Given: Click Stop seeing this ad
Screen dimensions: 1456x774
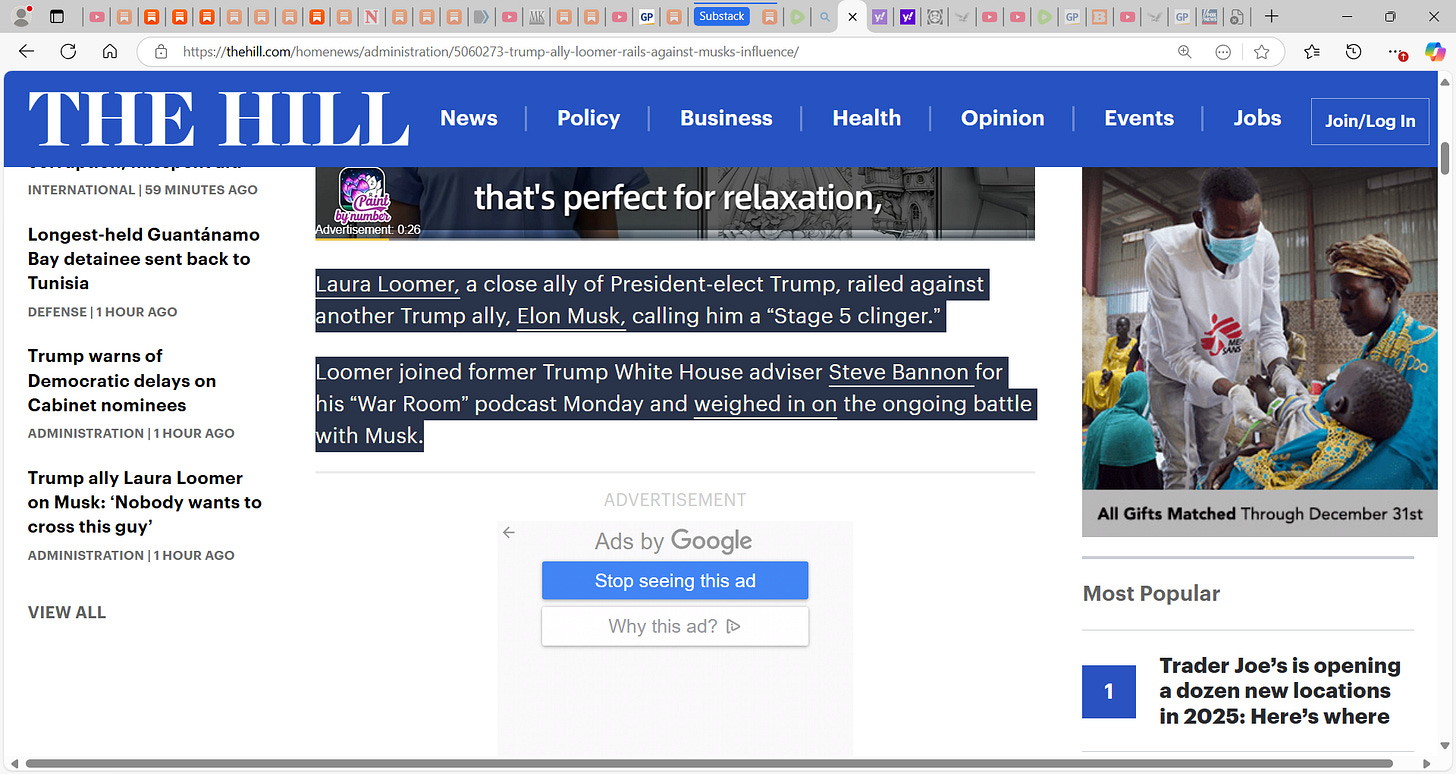Looking at the screenshot, I should pyautogui.click(x=675, y=581).
